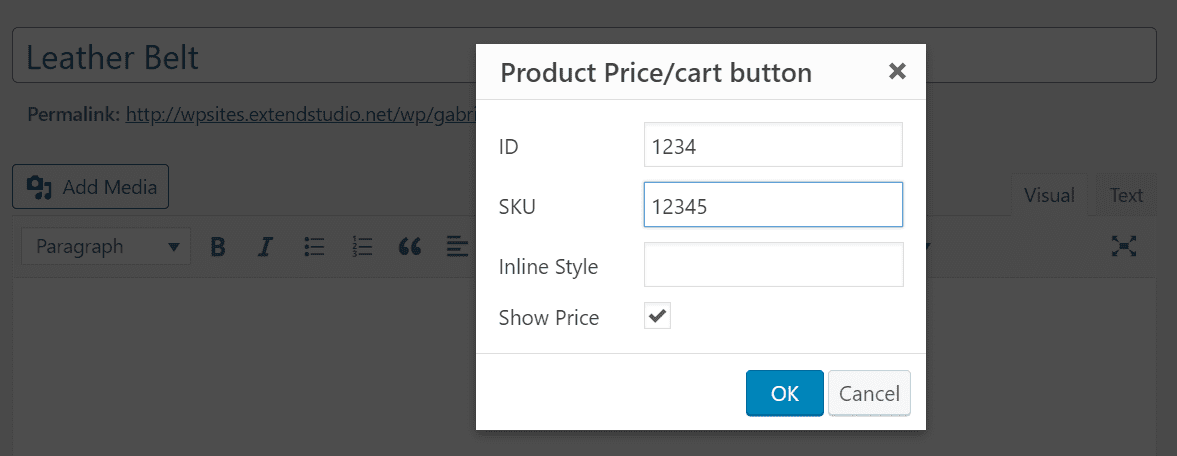Screen dimensions: 1177x456
Task: Apply italic formatting from toolbar
Action: pos(264,246)
